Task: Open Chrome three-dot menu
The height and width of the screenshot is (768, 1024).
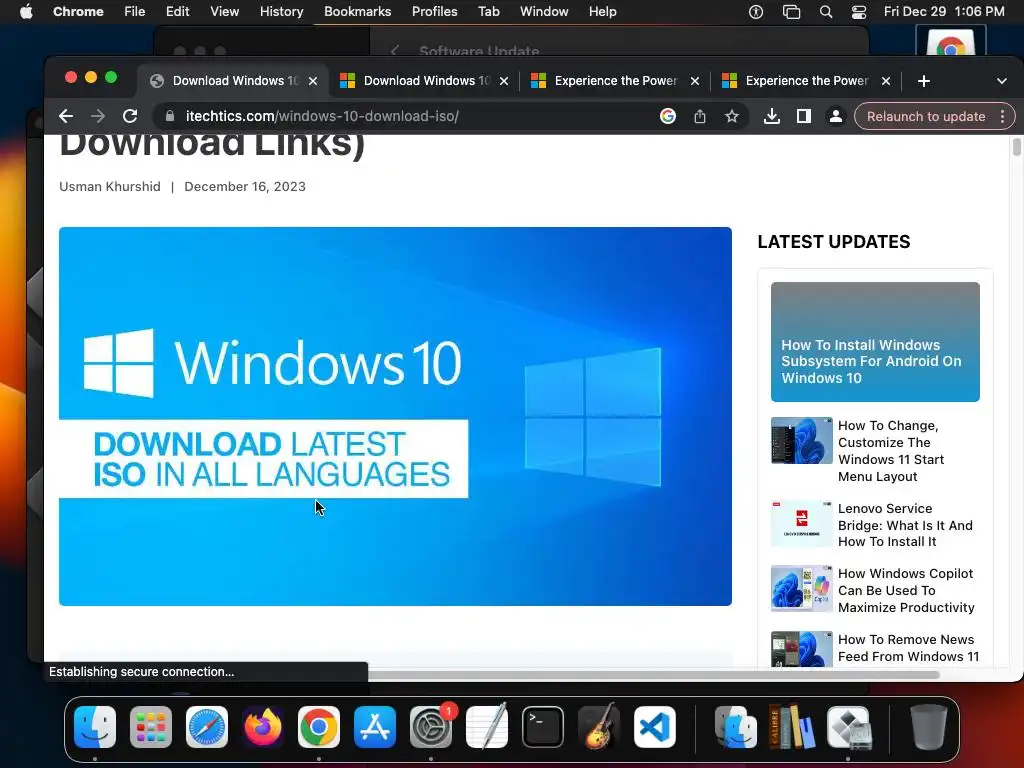Action: (x=1002, y=116)
